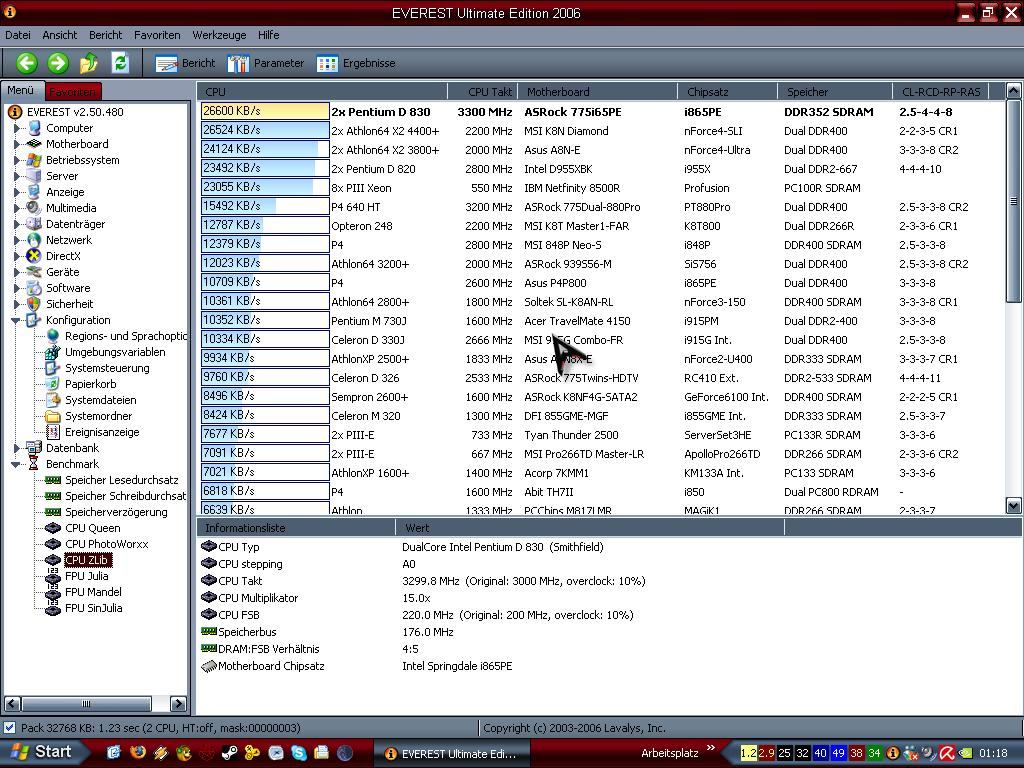Select the 15492 KB/s P4 640 HT row
Screen dimensions: 1024x768
click(601, 207)
